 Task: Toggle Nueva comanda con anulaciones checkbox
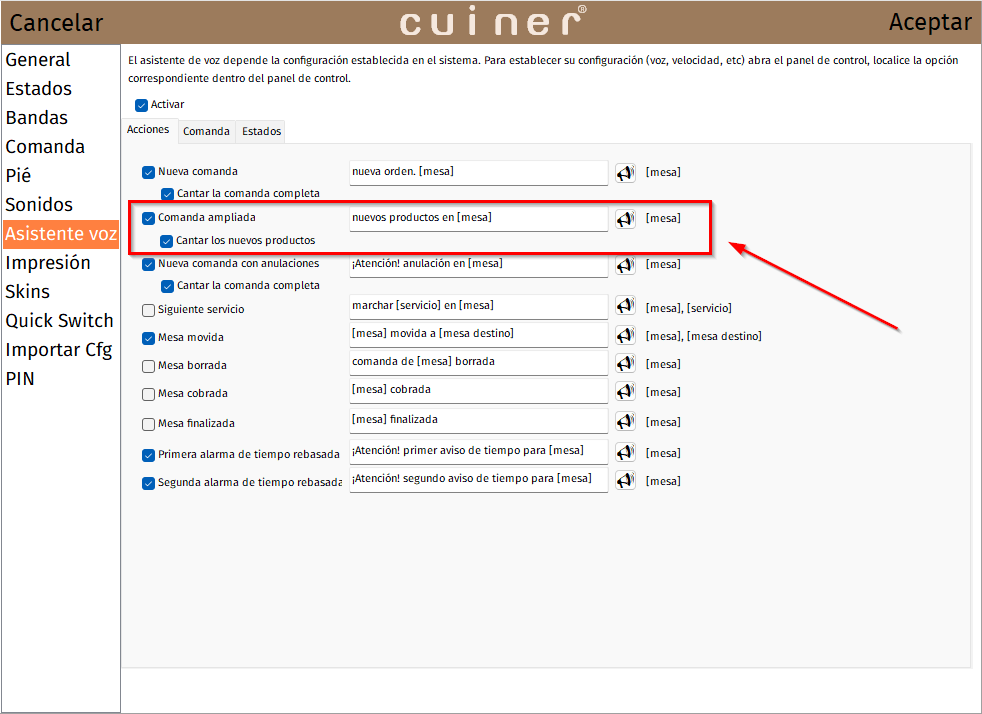pyautogui.click(x=148, y=264)
